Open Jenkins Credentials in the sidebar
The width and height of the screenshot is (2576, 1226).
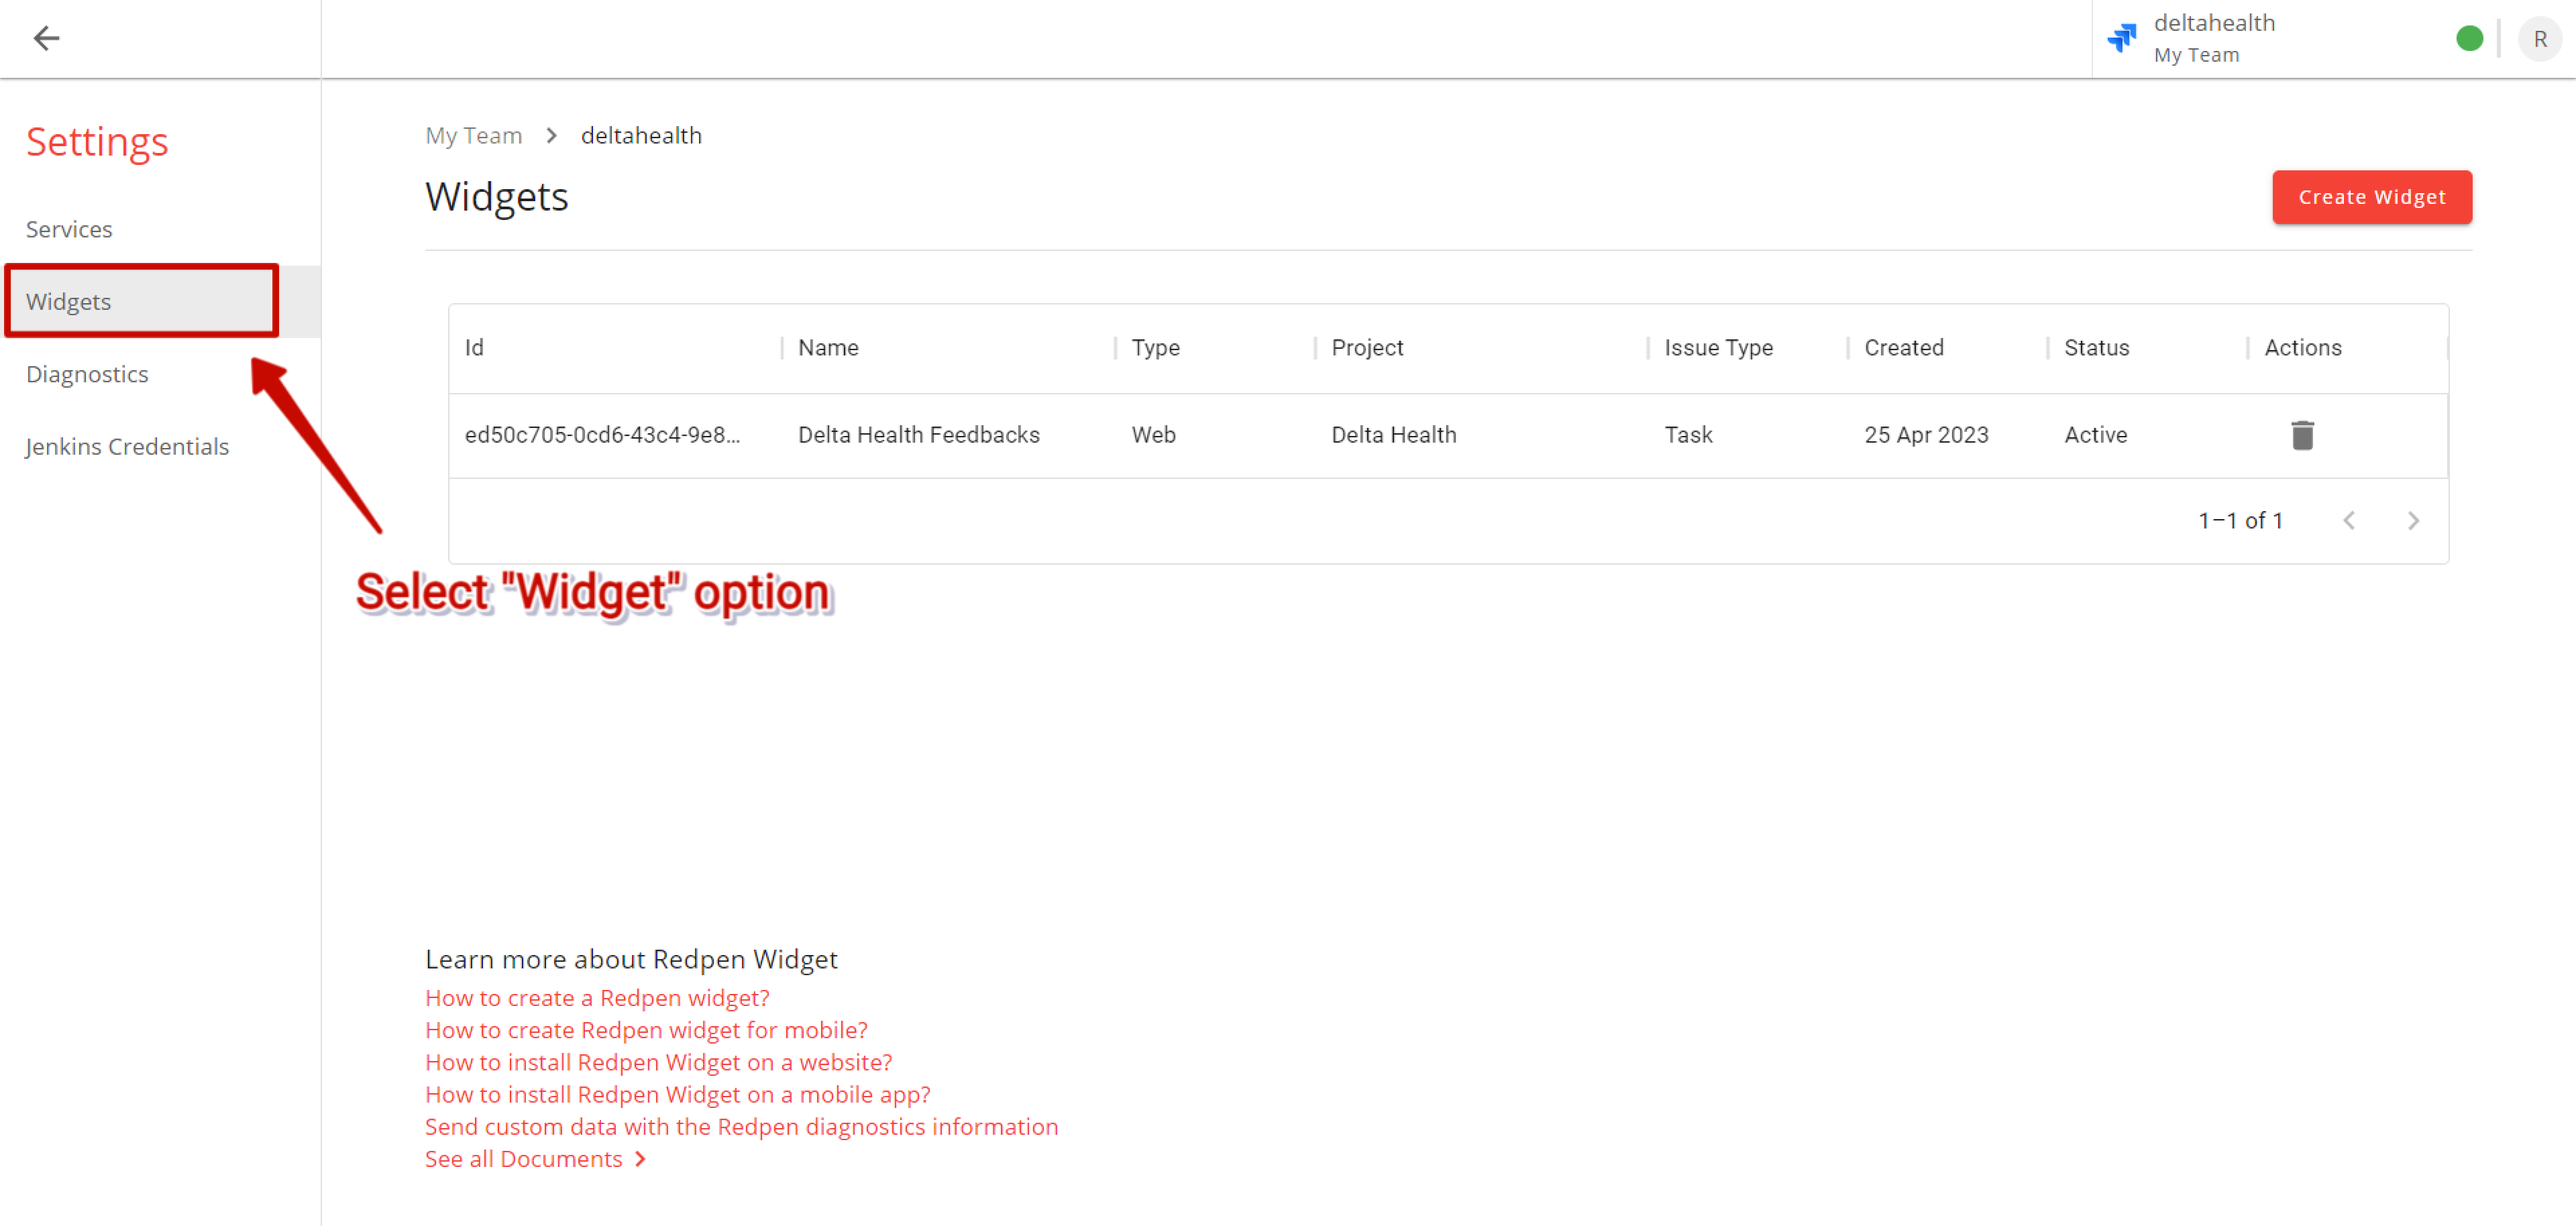(x=127, y=446)
